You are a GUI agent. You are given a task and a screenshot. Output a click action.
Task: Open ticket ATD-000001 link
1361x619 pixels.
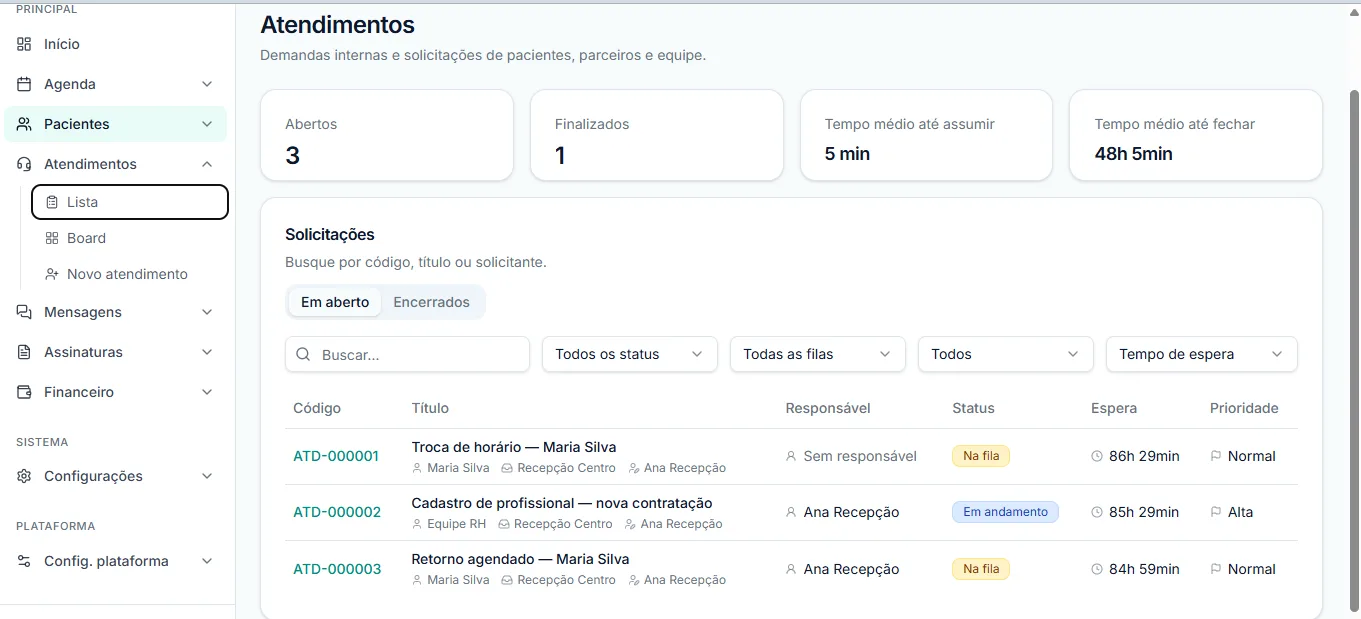coord(337,456)
